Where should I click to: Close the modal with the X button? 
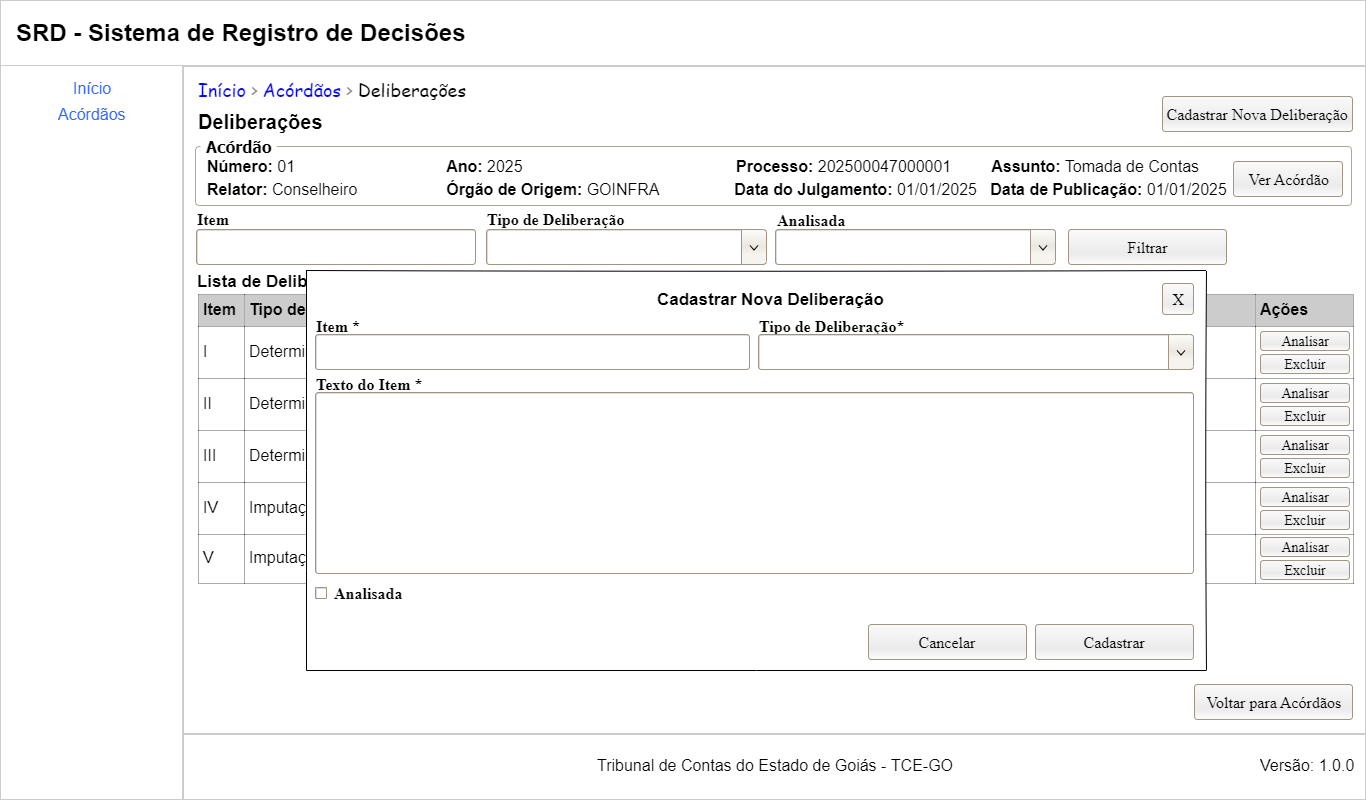tap(1177, 299)
